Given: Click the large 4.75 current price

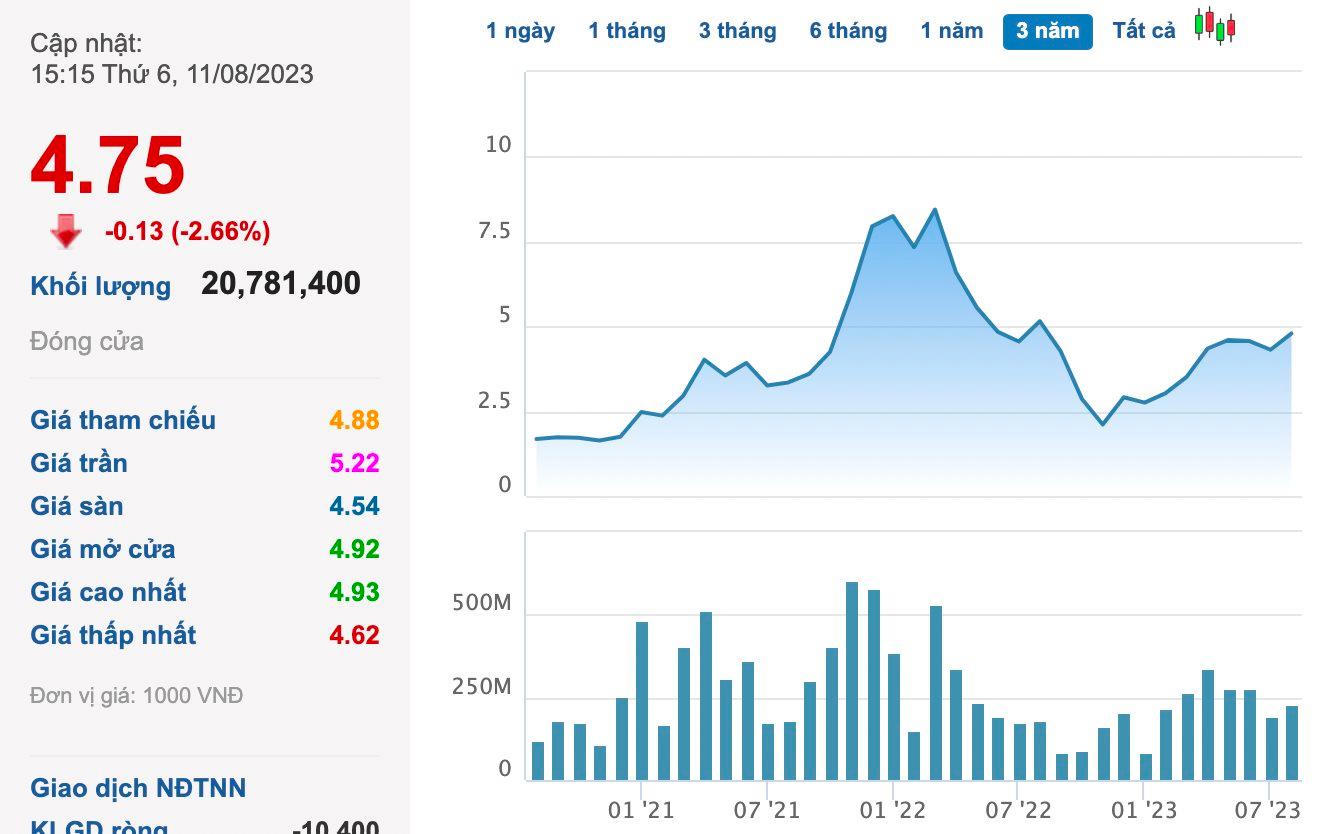Looking at the screenshot, I should point(108,165).
